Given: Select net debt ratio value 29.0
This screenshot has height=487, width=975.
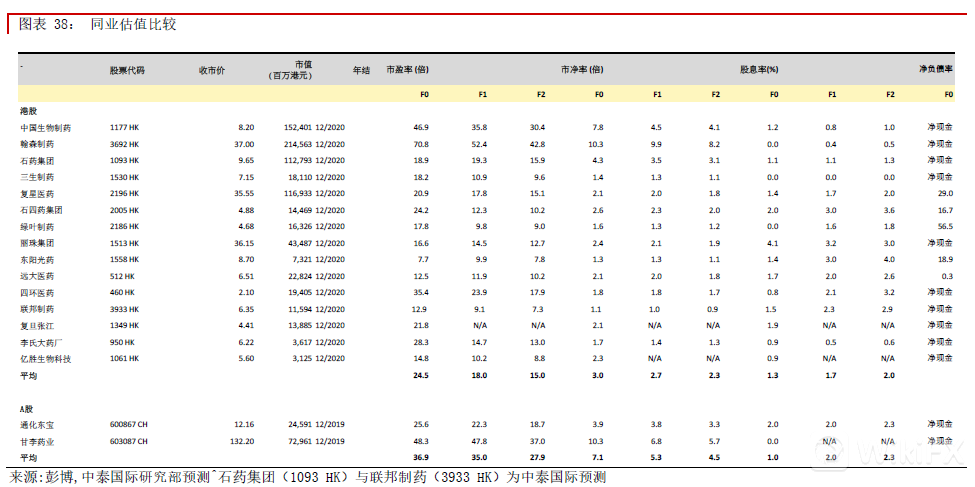Looking at the screenshot, I should pyautogui.click(x=945, y=193).
